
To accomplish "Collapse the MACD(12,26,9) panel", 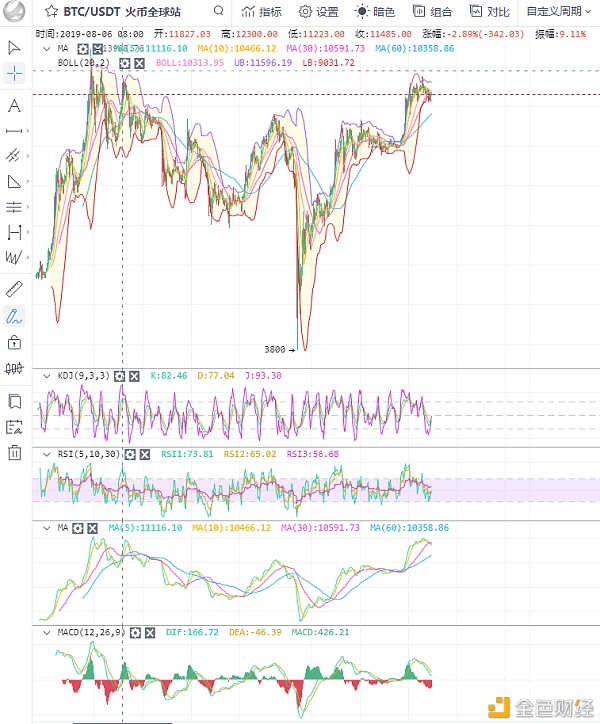I will tap(47, 632).
